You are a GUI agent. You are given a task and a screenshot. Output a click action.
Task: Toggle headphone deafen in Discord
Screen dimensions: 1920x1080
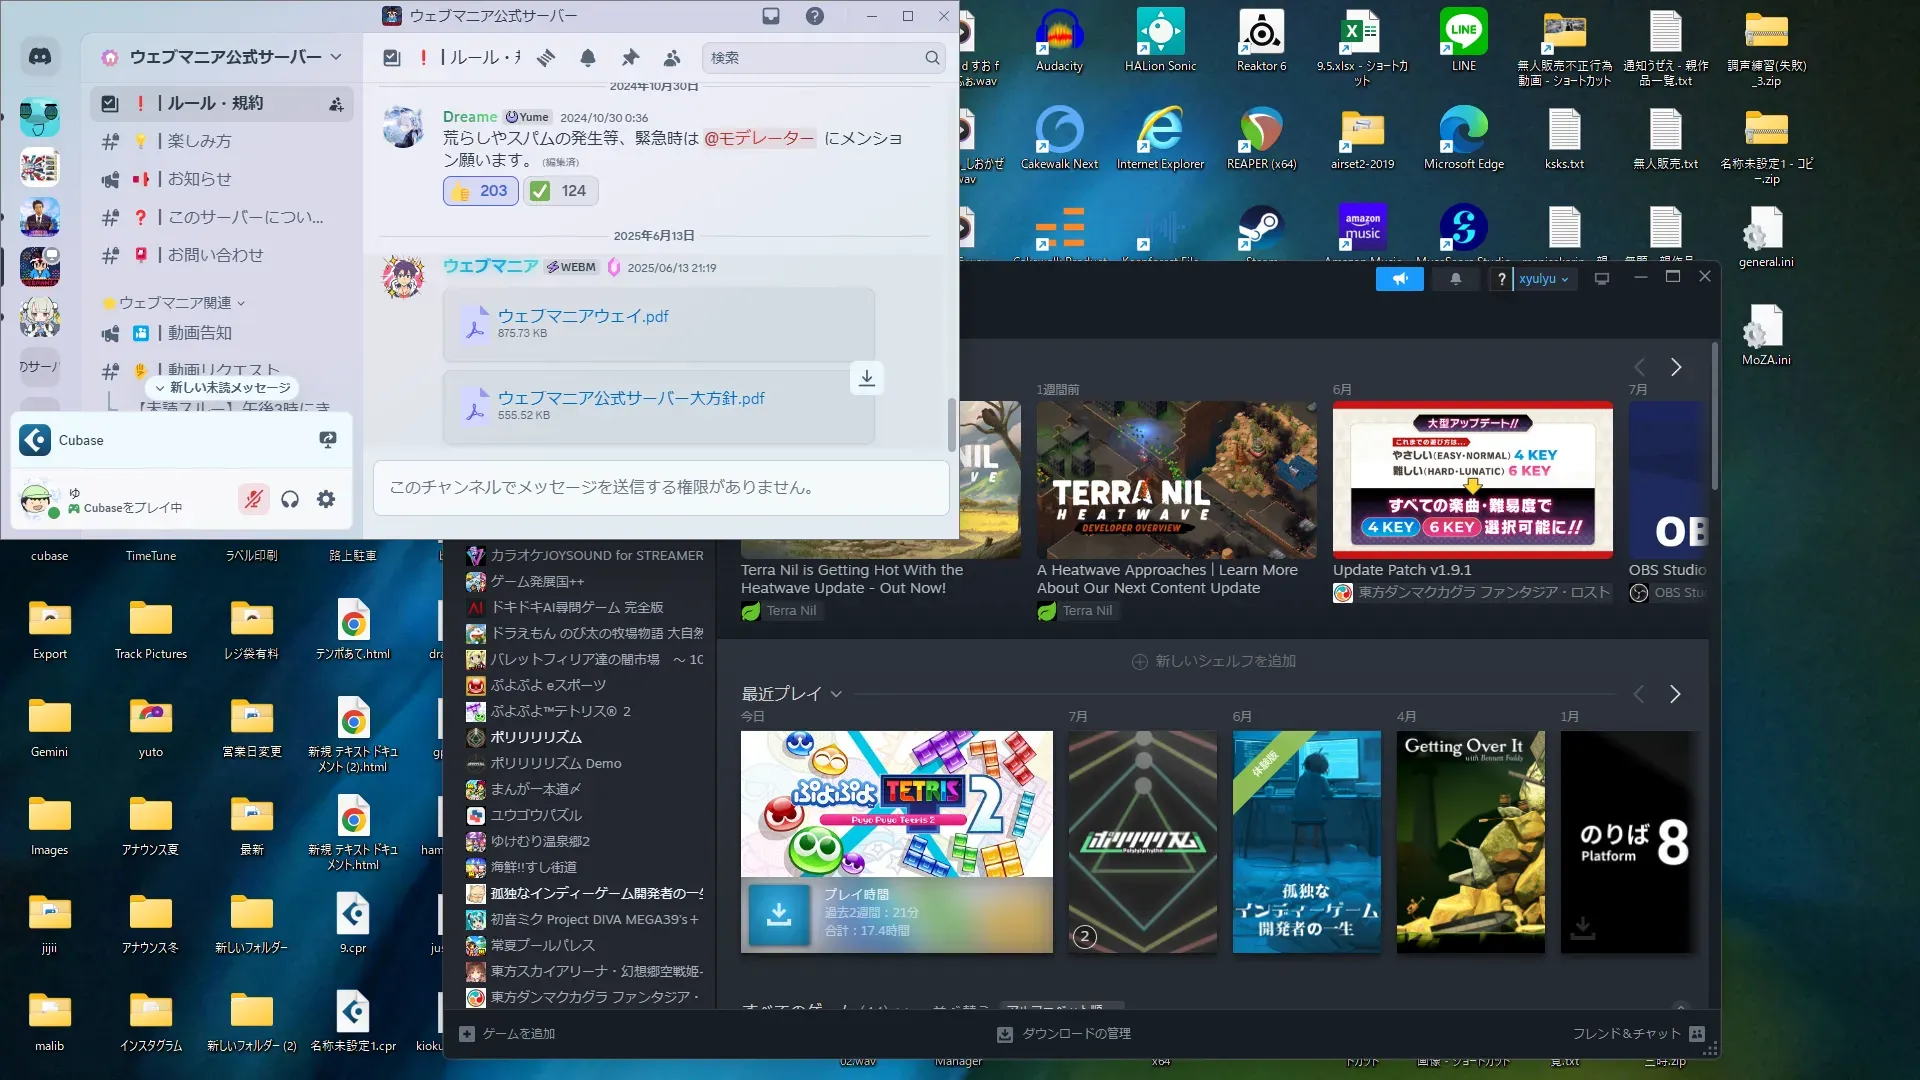click(x=290, y=499)
